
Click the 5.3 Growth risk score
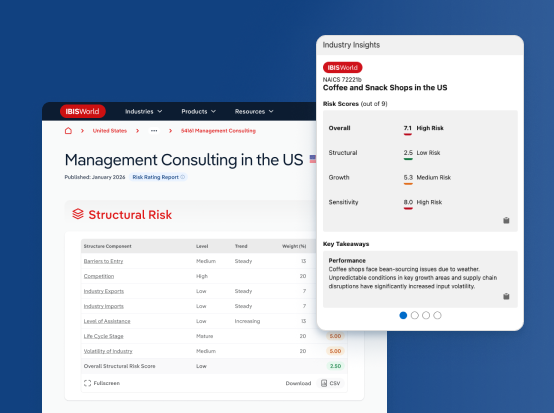(408, 178)
